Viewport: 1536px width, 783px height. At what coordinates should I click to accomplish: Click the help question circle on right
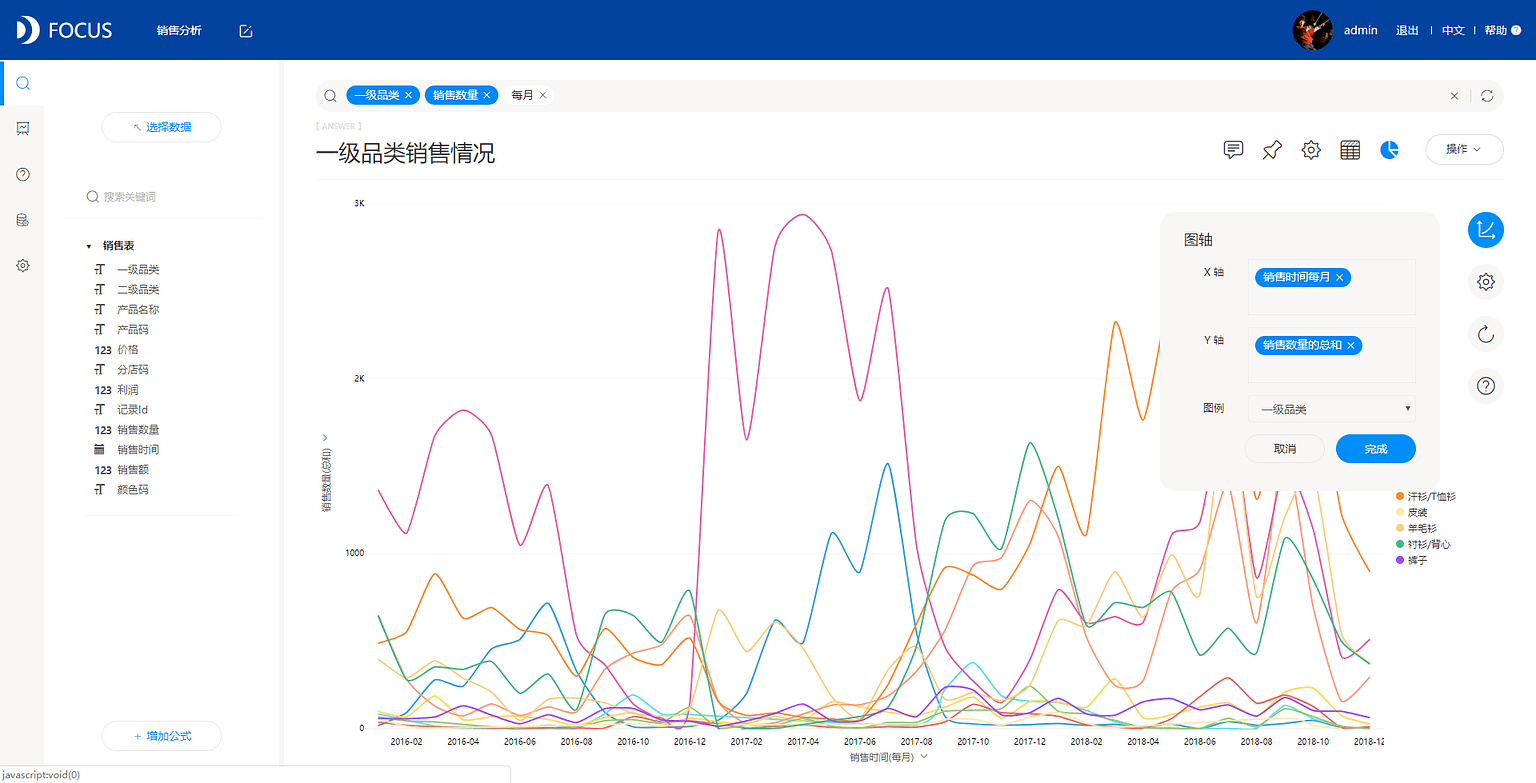tap(1486, 385)
